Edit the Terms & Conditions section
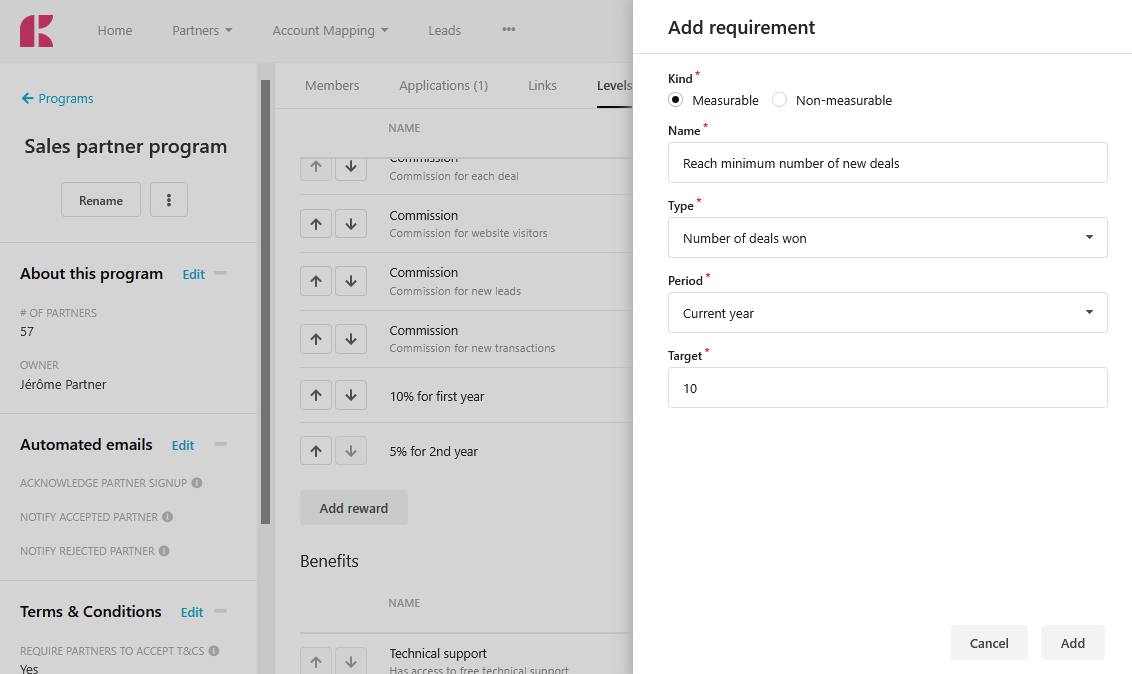 192,612
